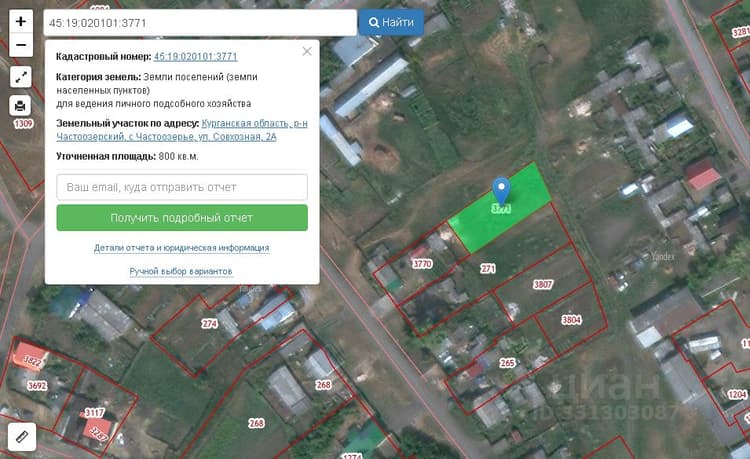This screenshot has height=459, width=750.
Task: Select parcel label 3822 on the map
Action: tap(33, 361)
